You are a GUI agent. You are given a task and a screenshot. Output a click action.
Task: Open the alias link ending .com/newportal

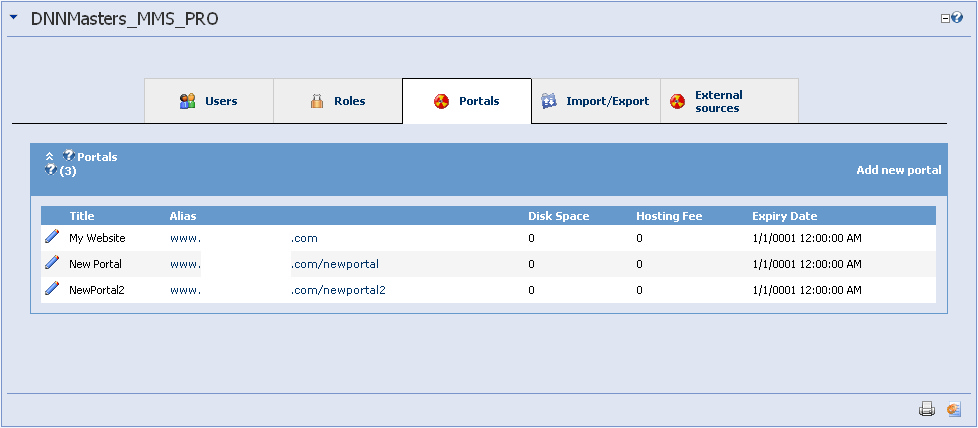click(x=274, y=264)
